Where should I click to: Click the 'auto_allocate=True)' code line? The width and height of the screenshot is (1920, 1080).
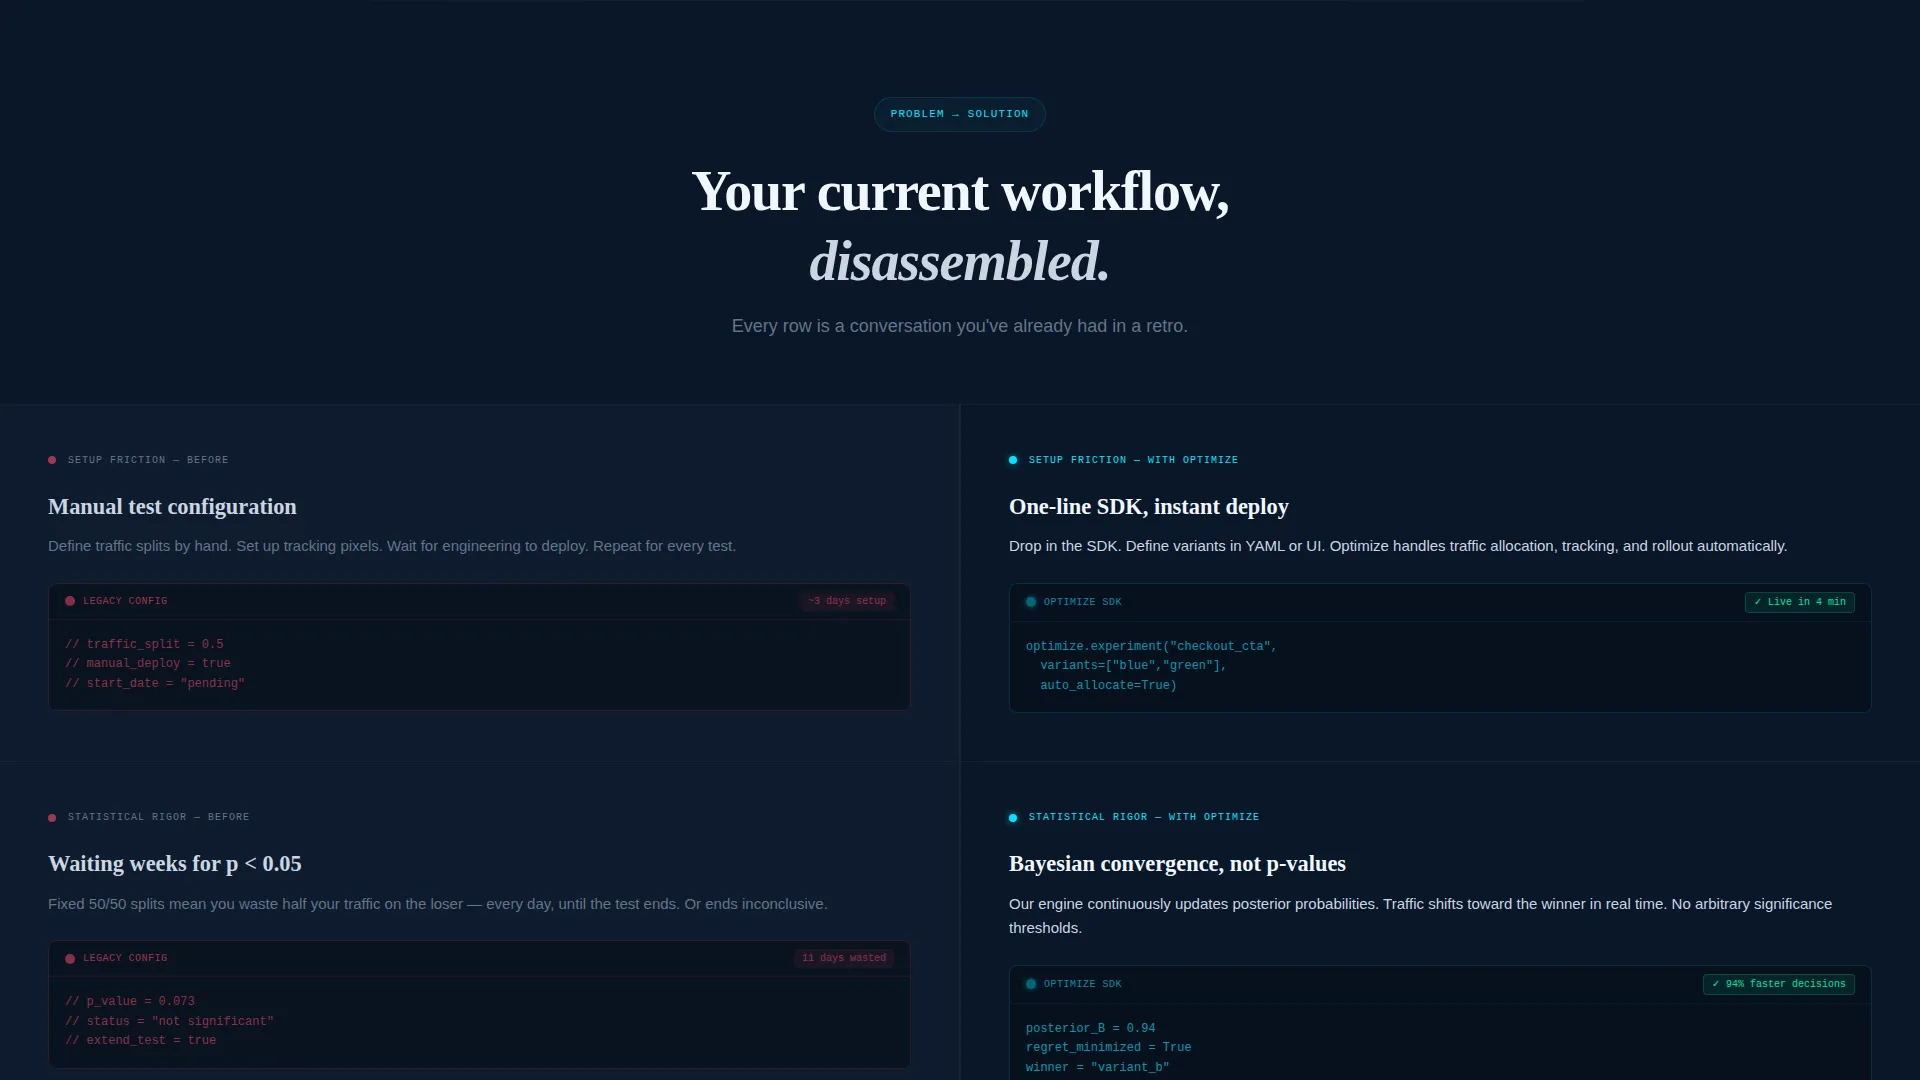(x=1108, y=686)
